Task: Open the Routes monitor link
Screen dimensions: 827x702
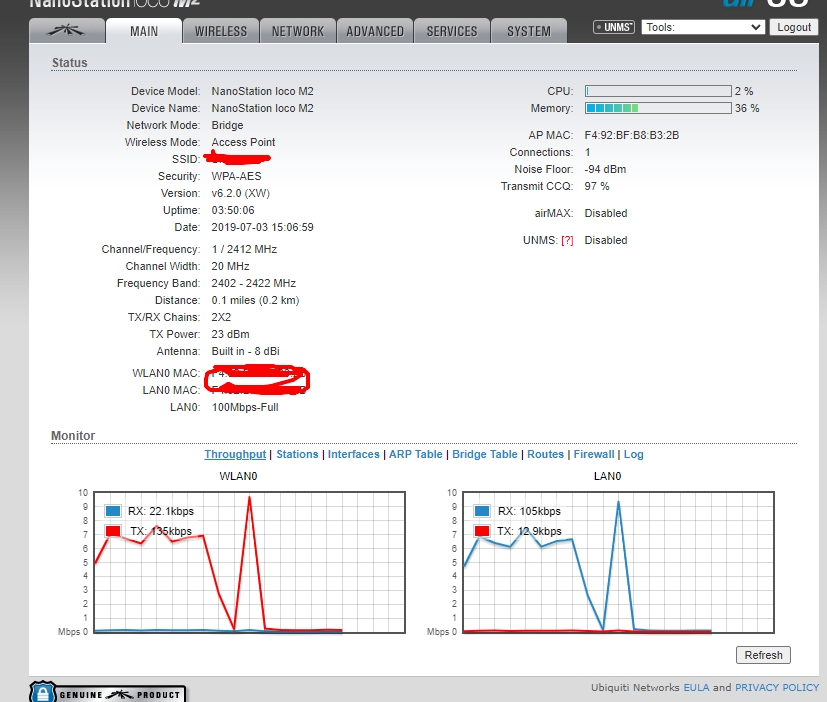Action: tap(545, 454)
